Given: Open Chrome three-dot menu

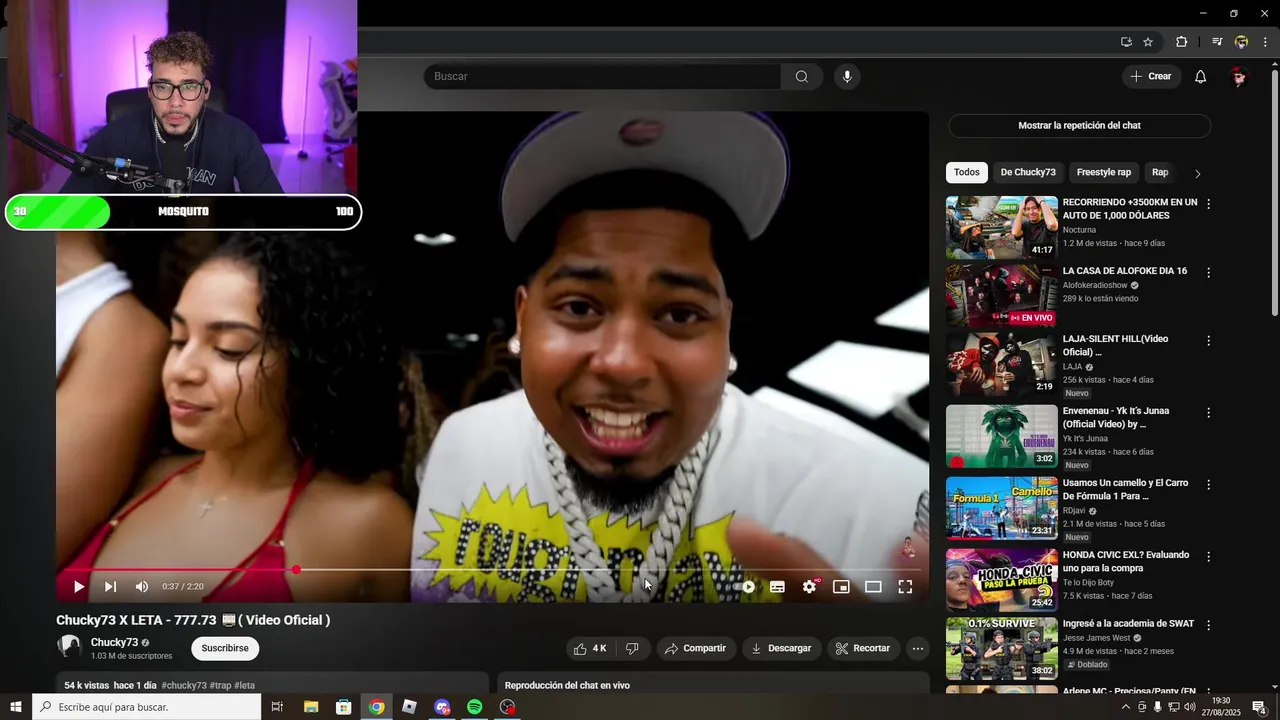Looking at the screenshot, I should 1265,42.
